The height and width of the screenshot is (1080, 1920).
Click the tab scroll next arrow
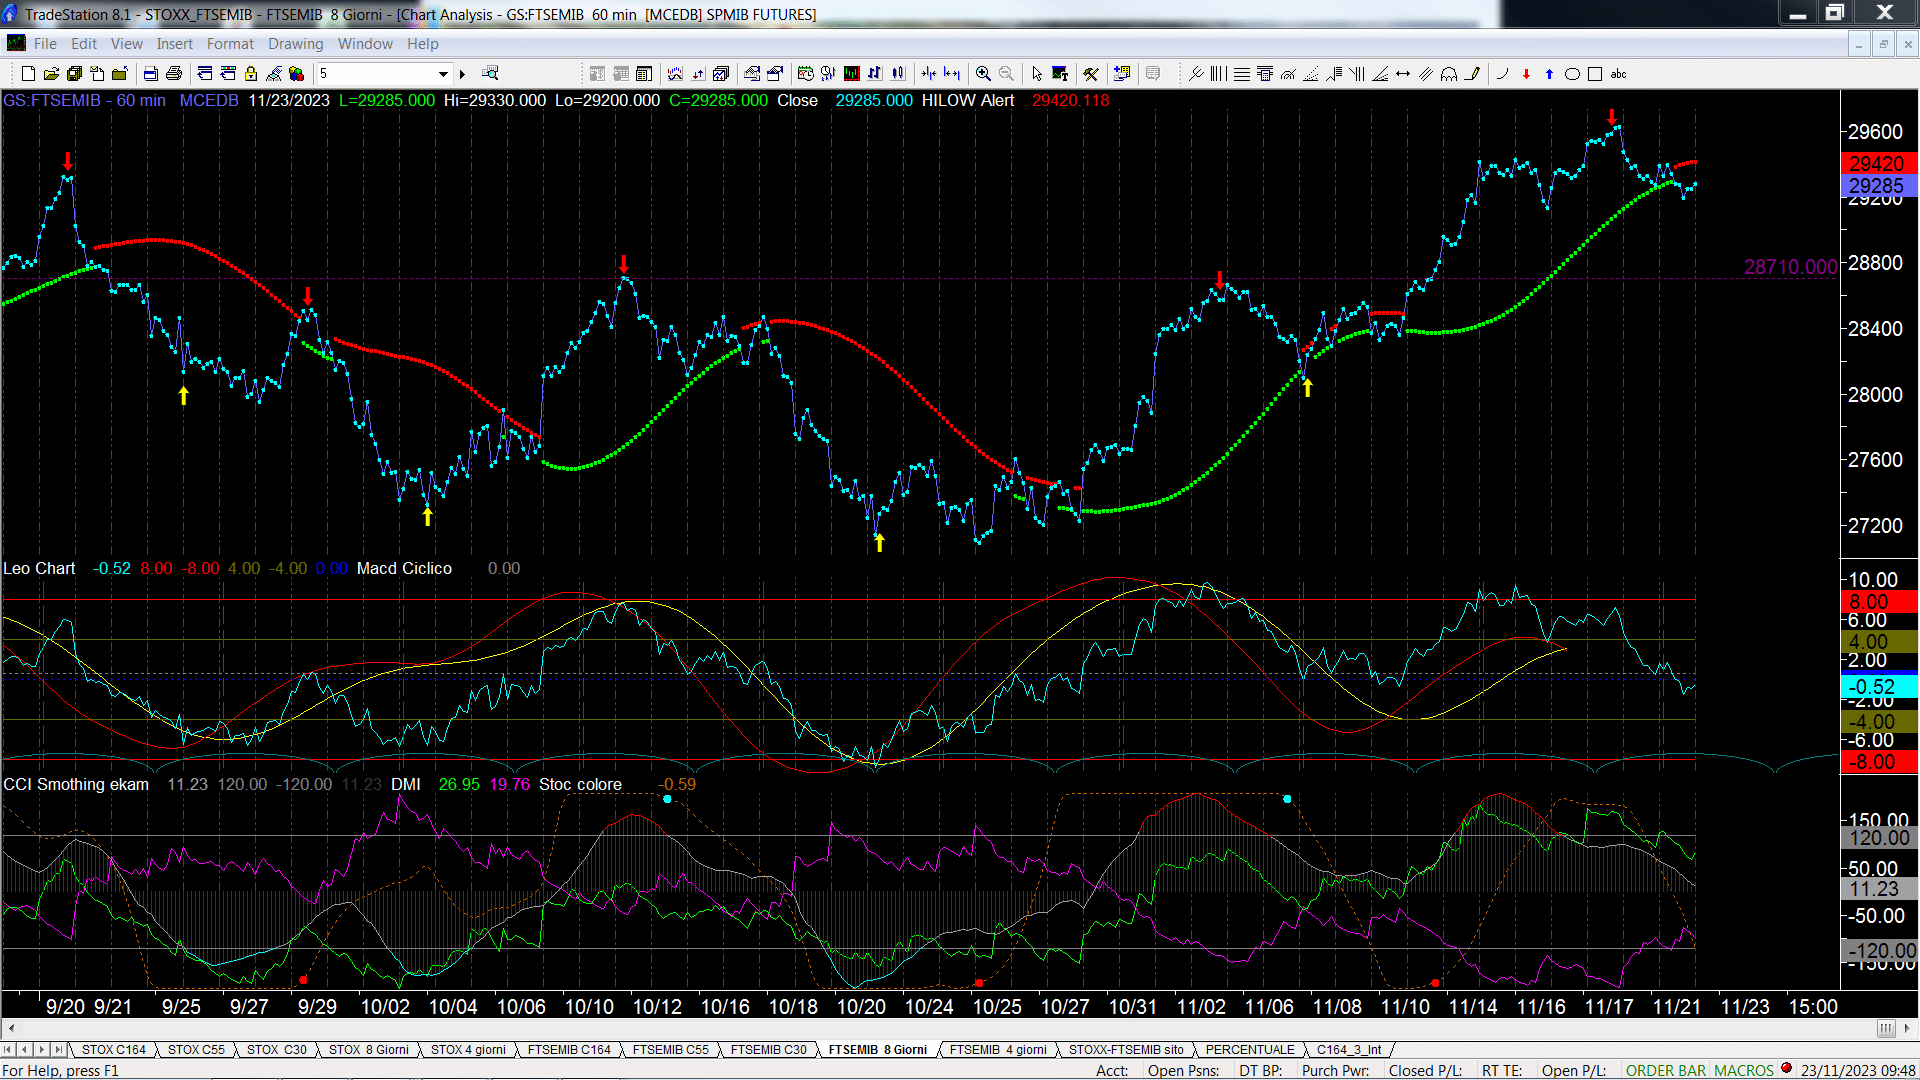pos(42,1050)
